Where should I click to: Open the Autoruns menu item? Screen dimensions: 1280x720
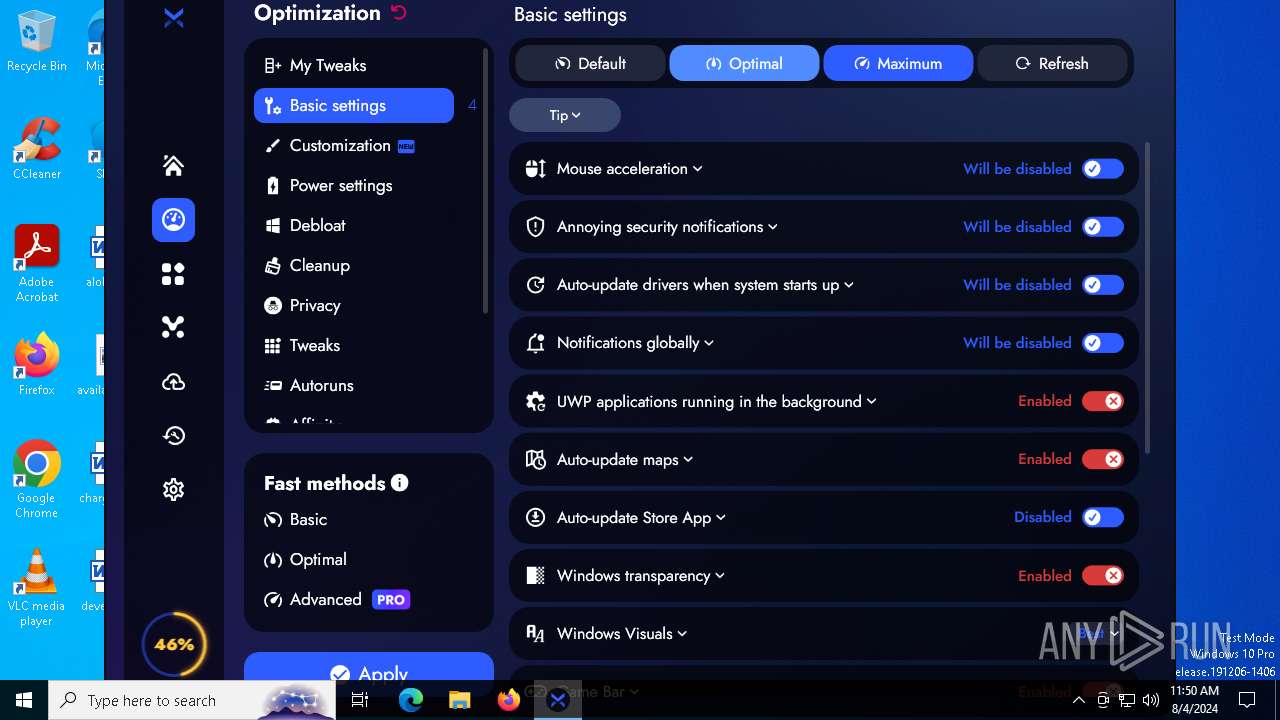click(x=354, y=385)
